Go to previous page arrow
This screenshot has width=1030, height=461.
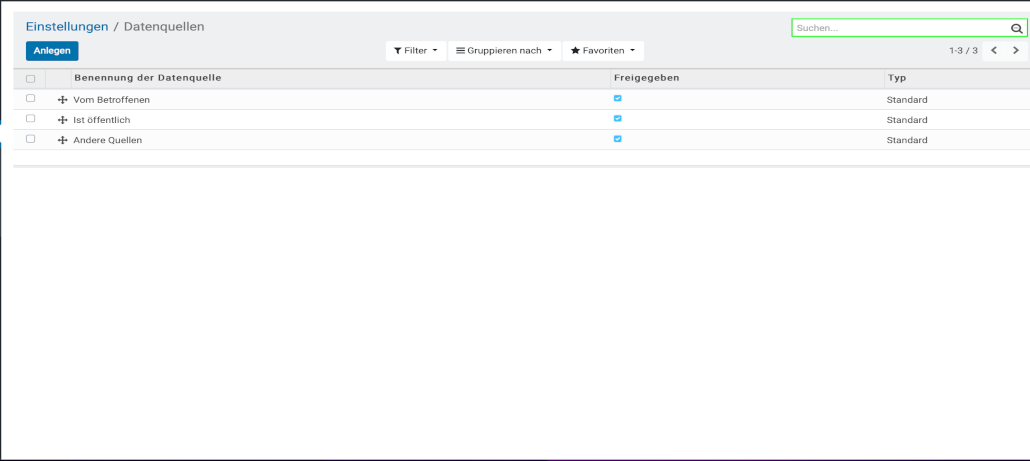993,50
